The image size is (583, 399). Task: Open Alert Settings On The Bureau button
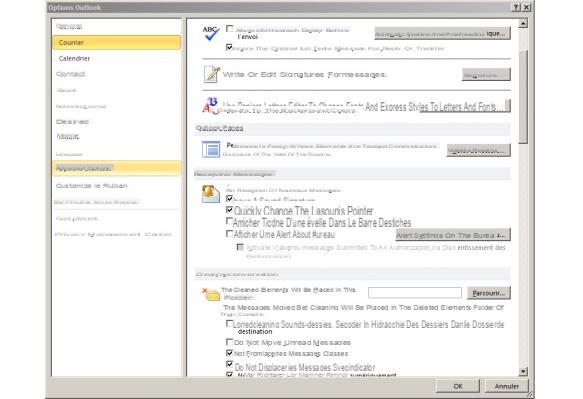tap(453, 235)
